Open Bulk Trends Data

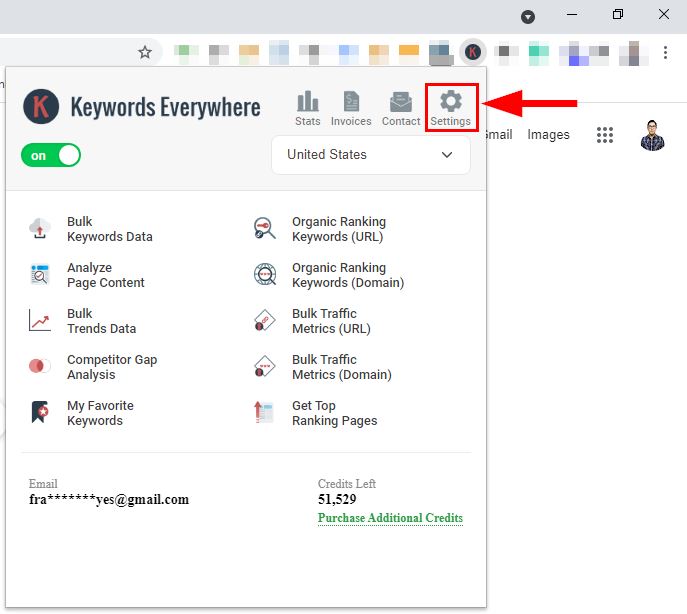(101, 321)
